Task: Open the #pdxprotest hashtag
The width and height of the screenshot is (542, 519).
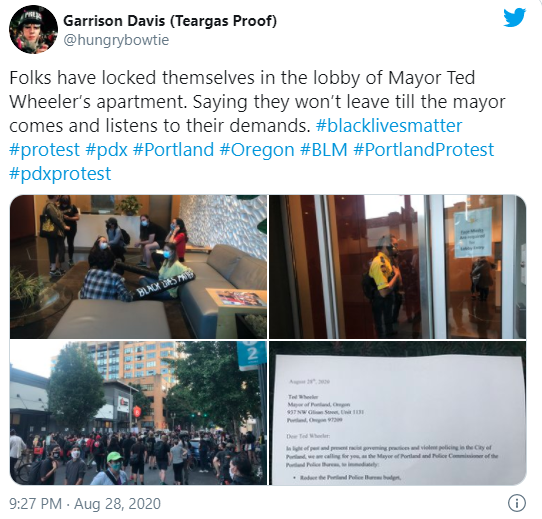Action: pyautogui.click(x=60, y=174)
